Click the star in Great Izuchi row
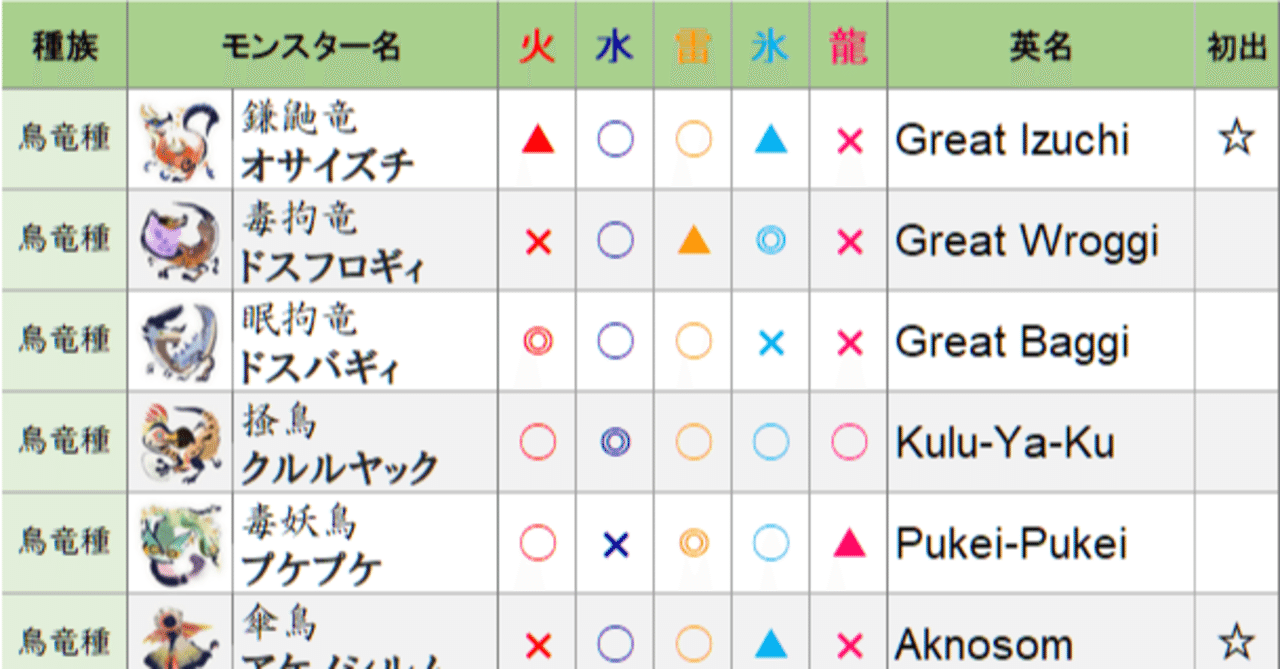 click(x=1237, y=140)
